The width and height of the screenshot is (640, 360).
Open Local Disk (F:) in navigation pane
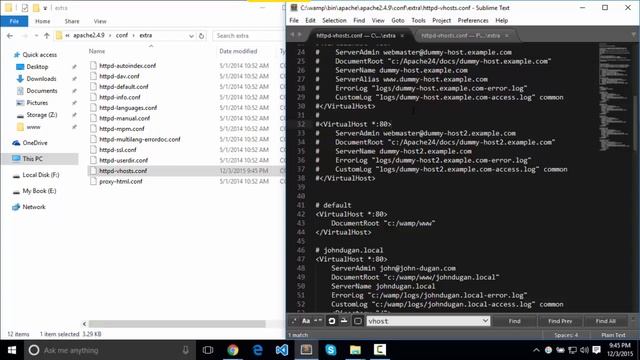40,175
